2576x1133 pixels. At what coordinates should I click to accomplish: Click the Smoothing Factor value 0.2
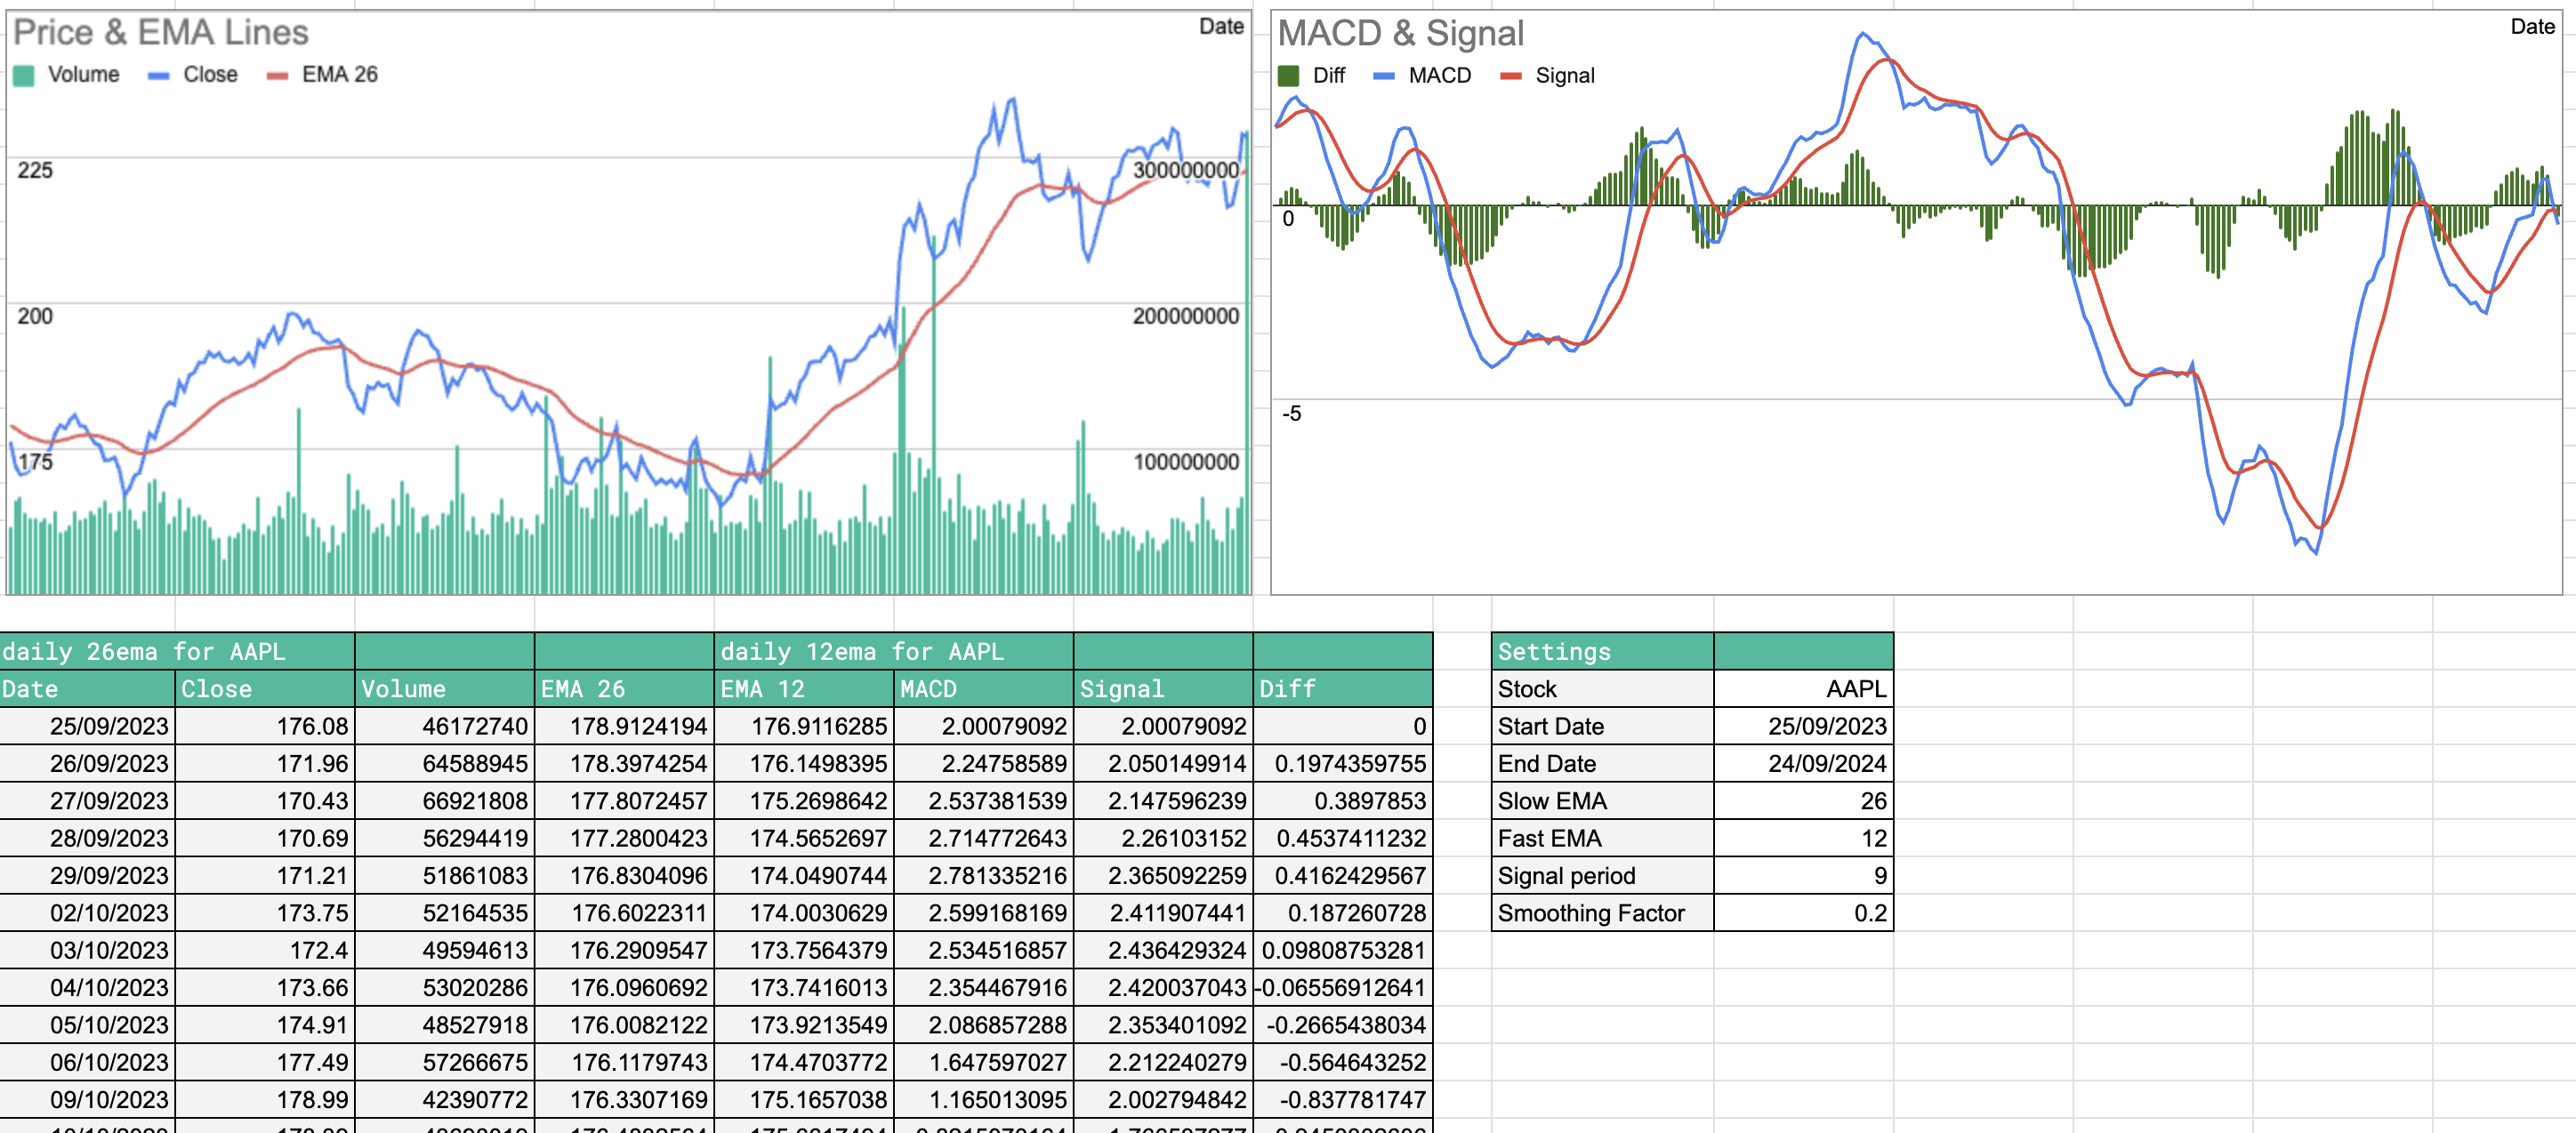point(1803,913)
